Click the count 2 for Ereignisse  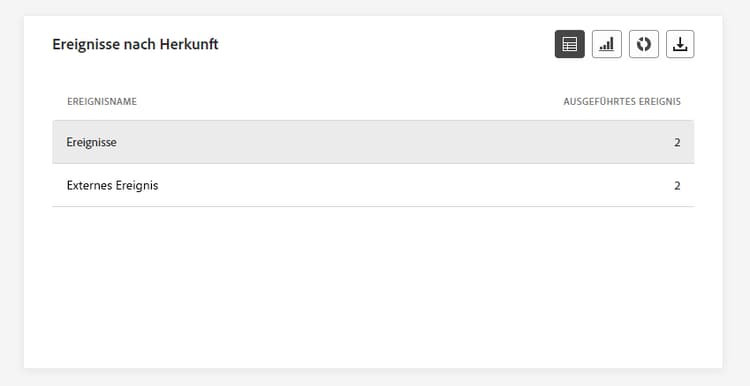[677, 143]
